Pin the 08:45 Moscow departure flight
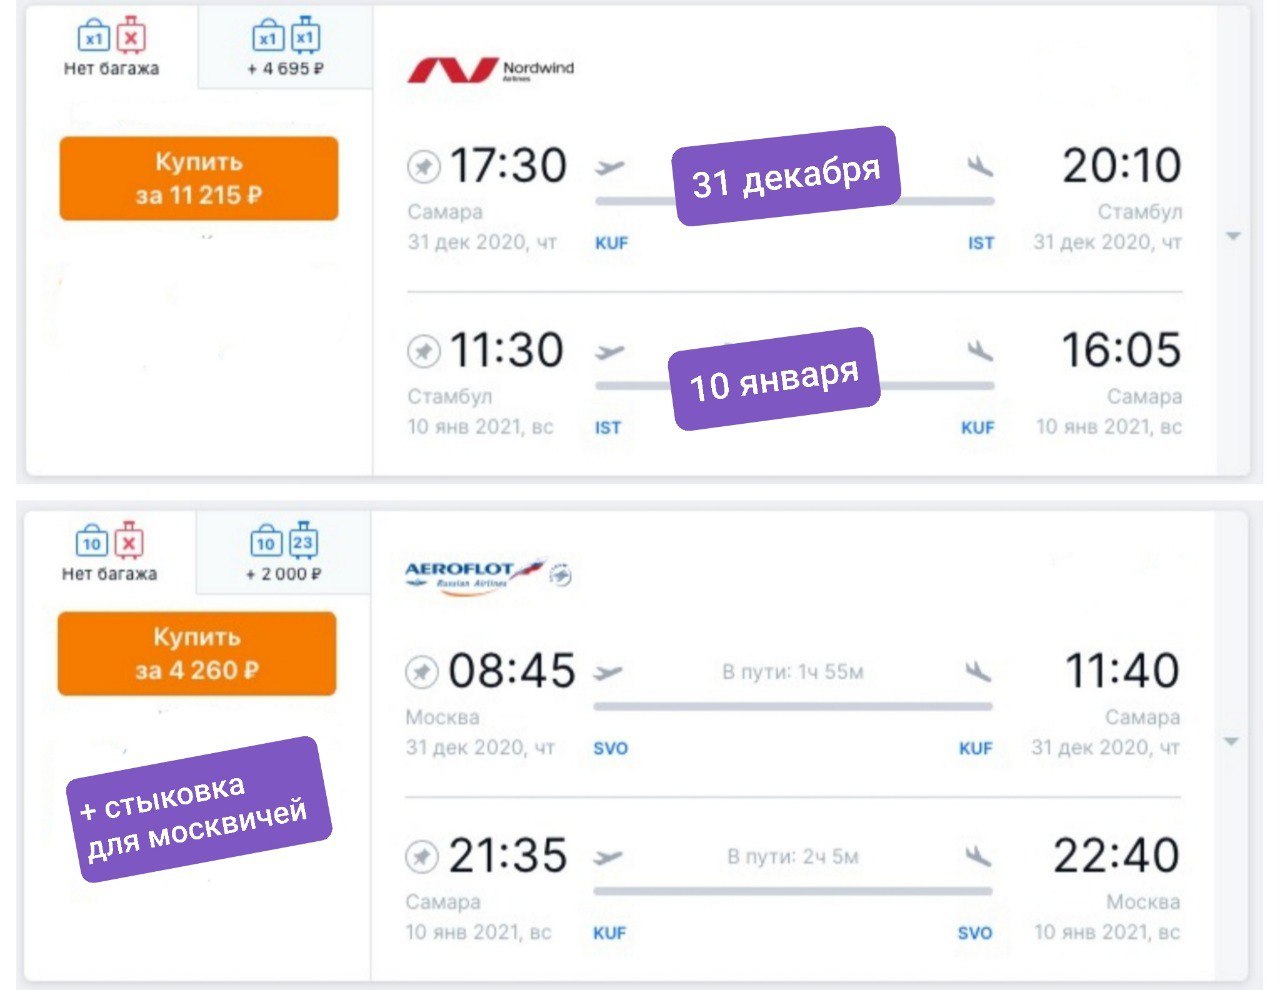The image size is (1280, 990). 422,671
